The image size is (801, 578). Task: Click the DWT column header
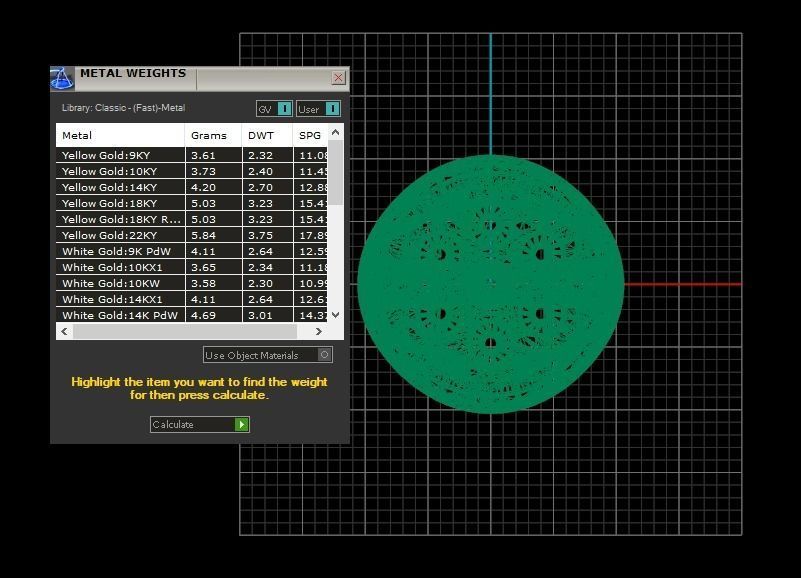268,135
